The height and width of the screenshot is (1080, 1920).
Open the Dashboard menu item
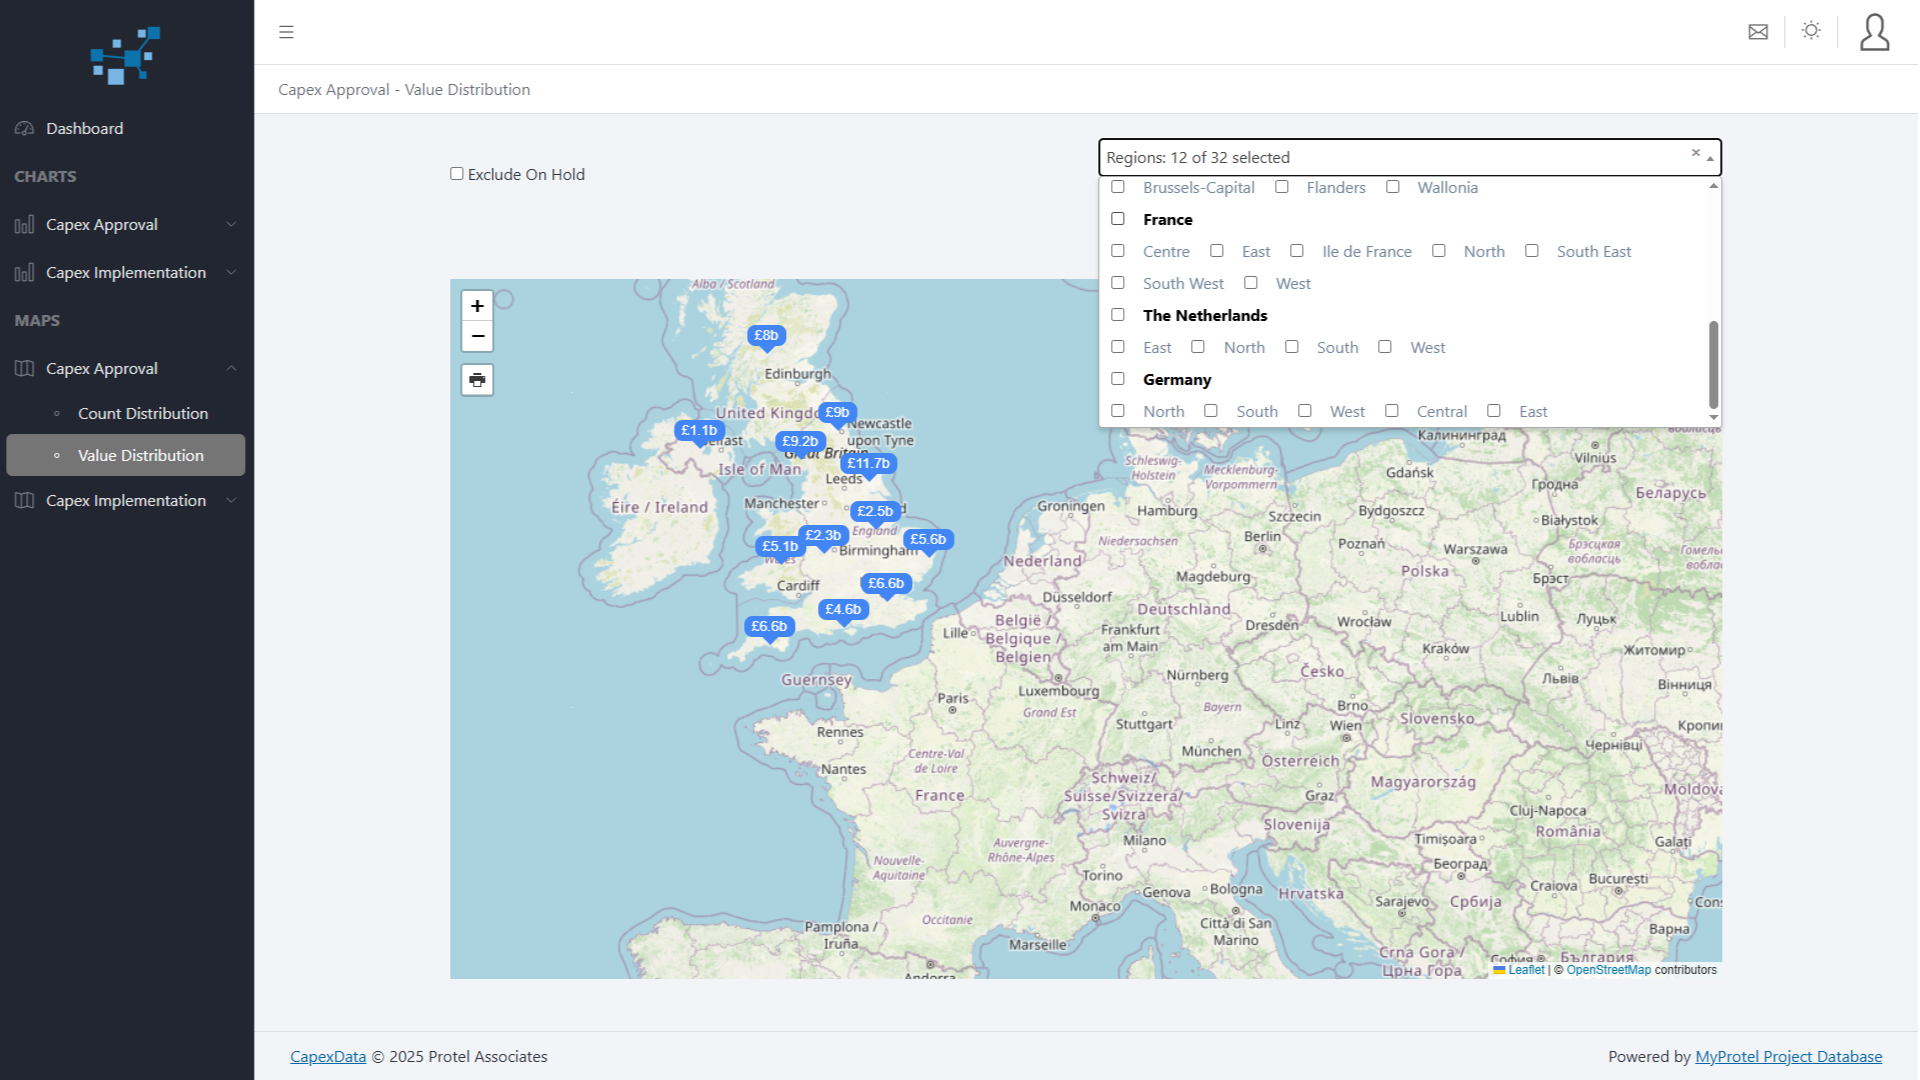[125, 129]
